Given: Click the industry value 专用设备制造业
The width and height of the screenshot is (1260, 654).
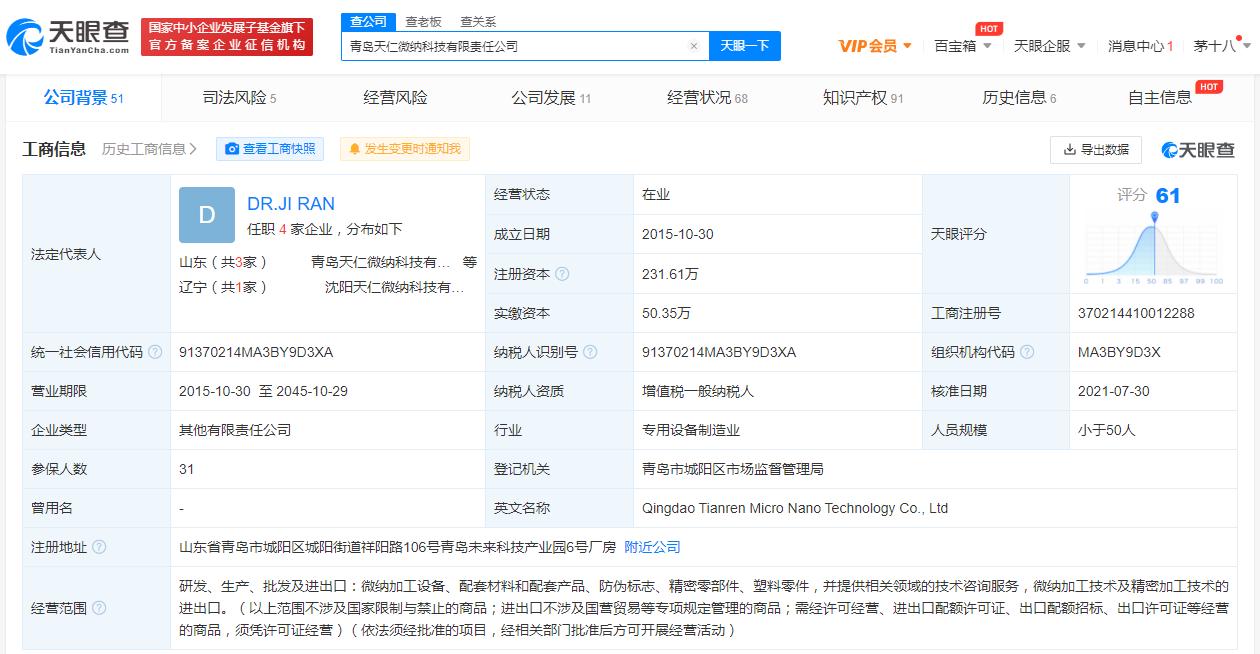Looking at the screenshot, I should point(691,430).
